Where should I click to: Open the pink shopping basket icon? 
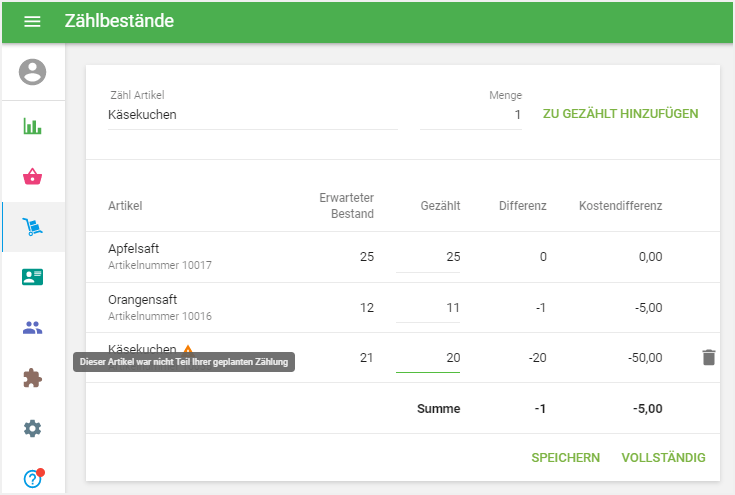(x=33, y=177)
